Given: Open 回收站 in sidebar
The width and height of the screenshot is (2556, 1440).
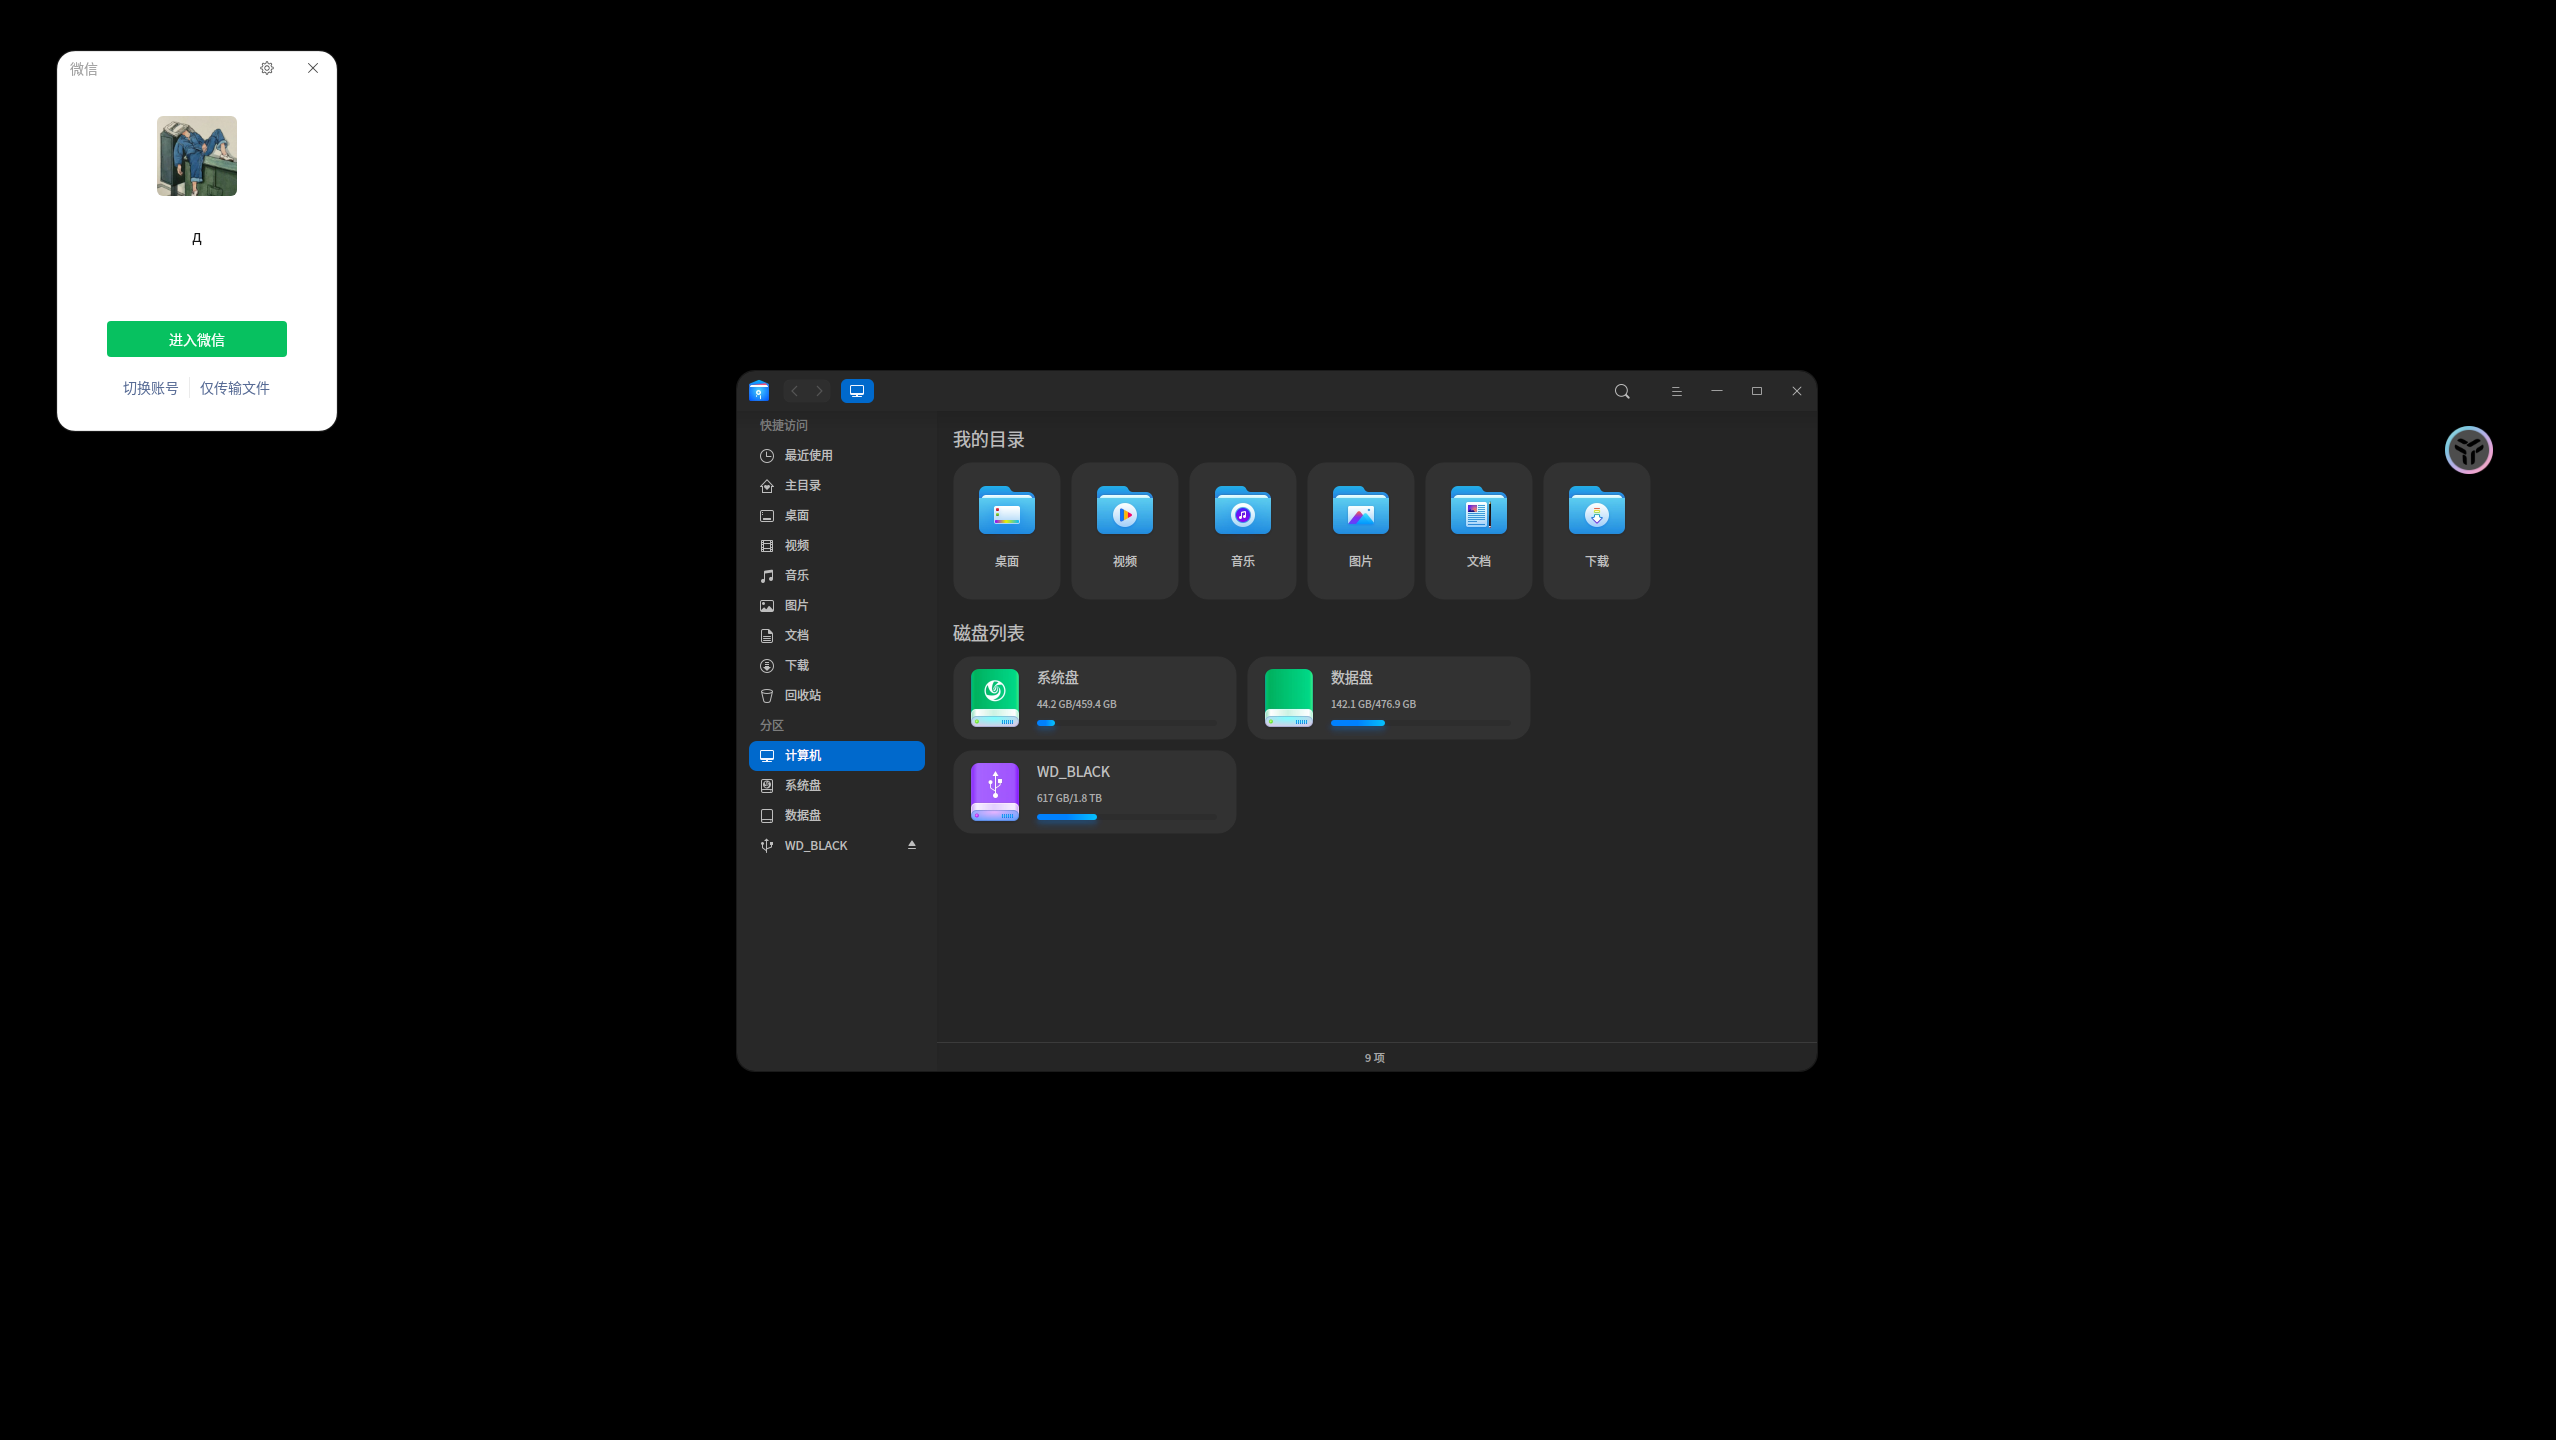Looking at the screenshot, I should (x=837, y=695).
